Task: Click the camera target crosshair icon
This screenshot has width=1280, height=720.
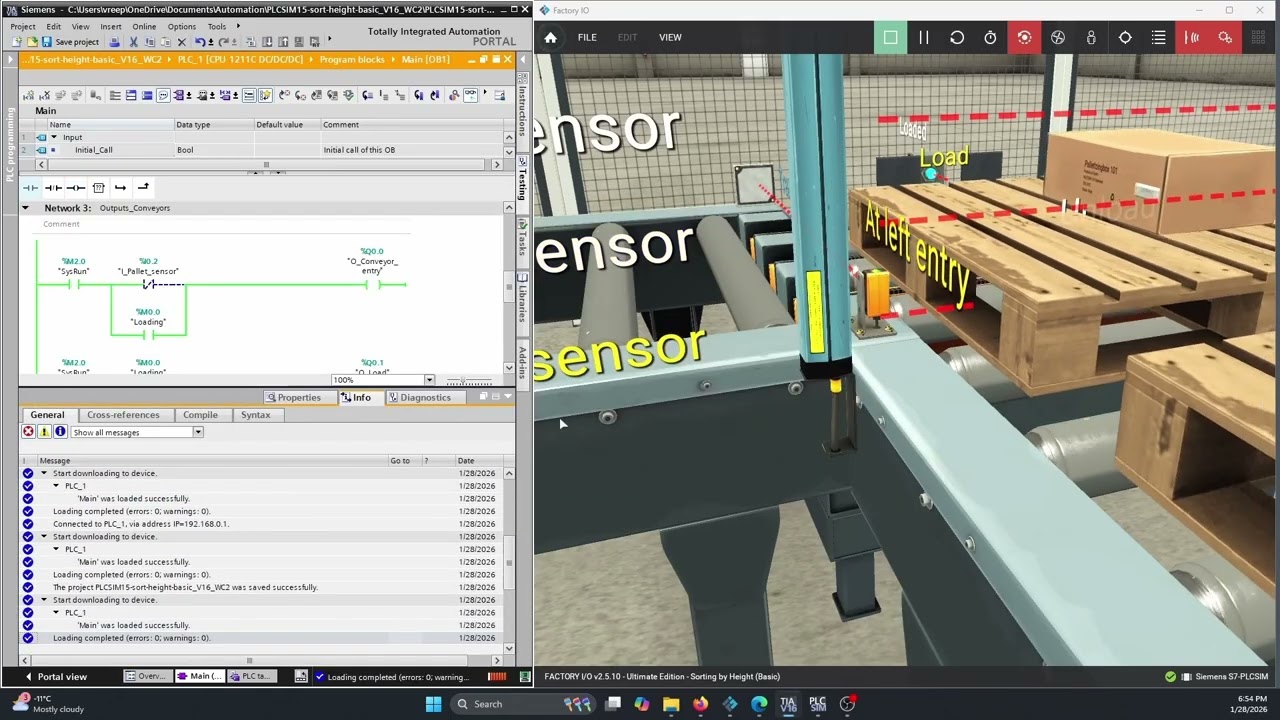Action: (1125, 38)
